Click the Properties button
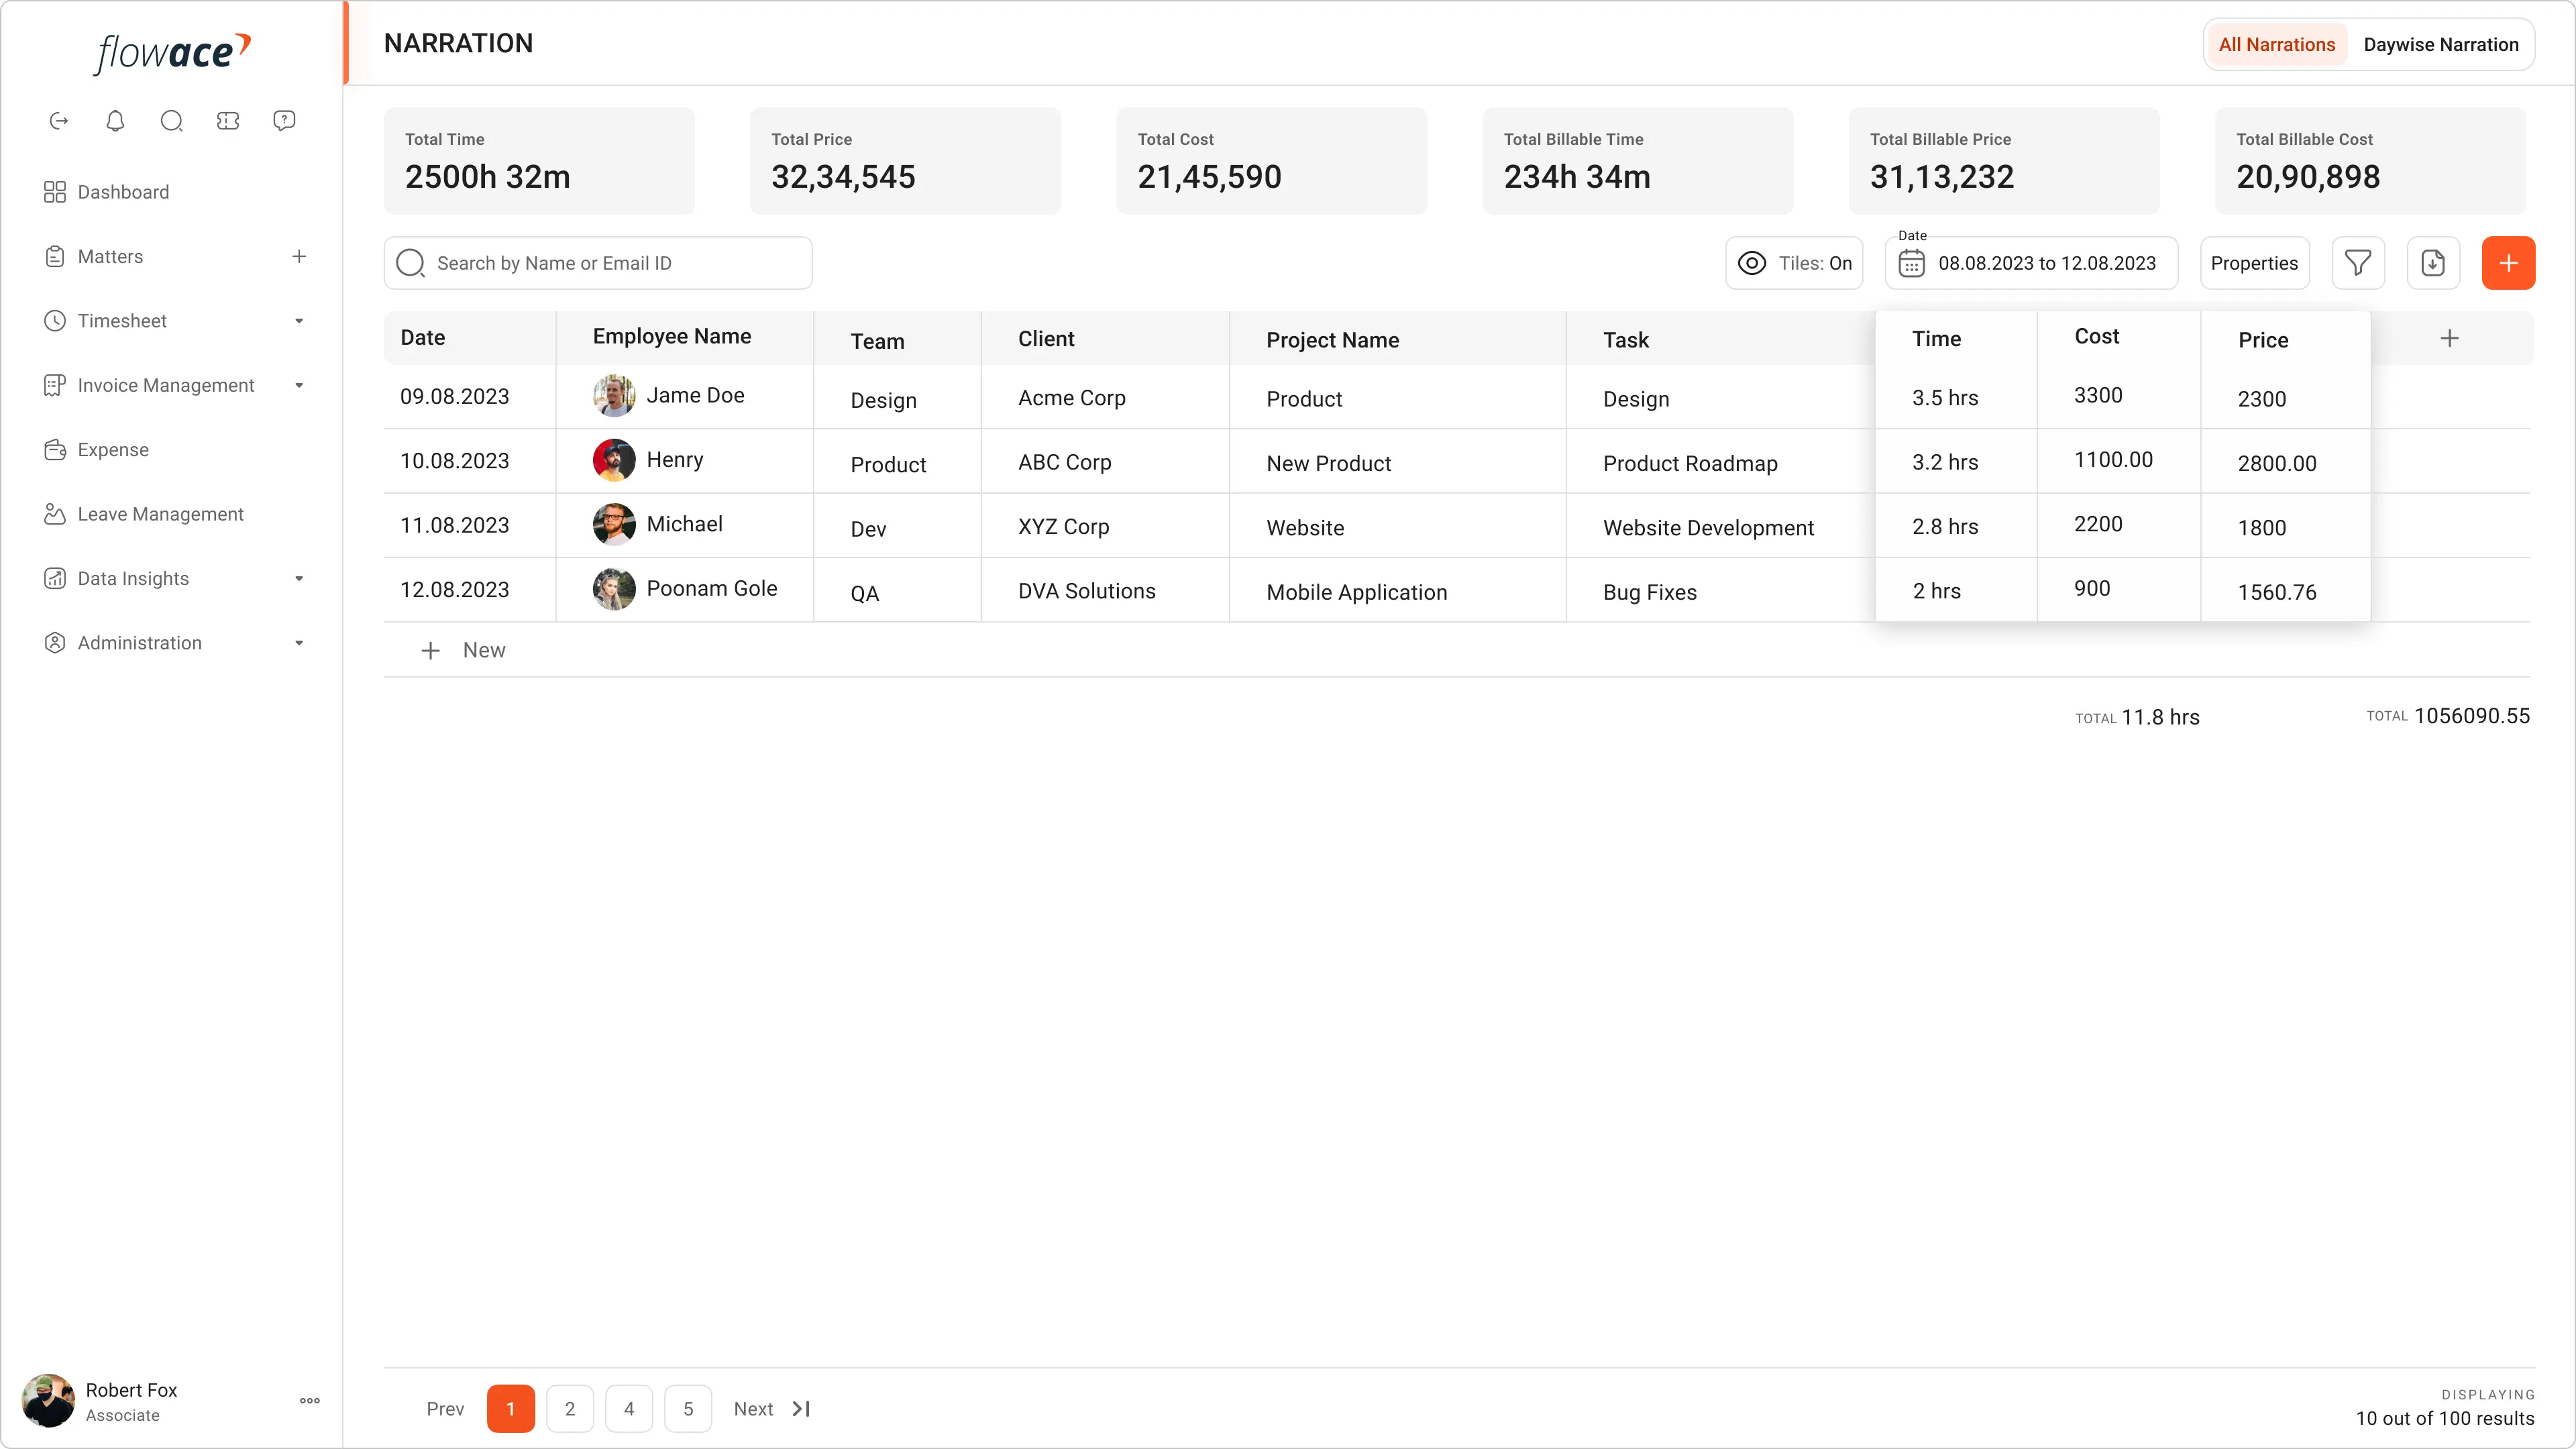Viewport: 2576px width, 1449px height. click(2254, 263)
